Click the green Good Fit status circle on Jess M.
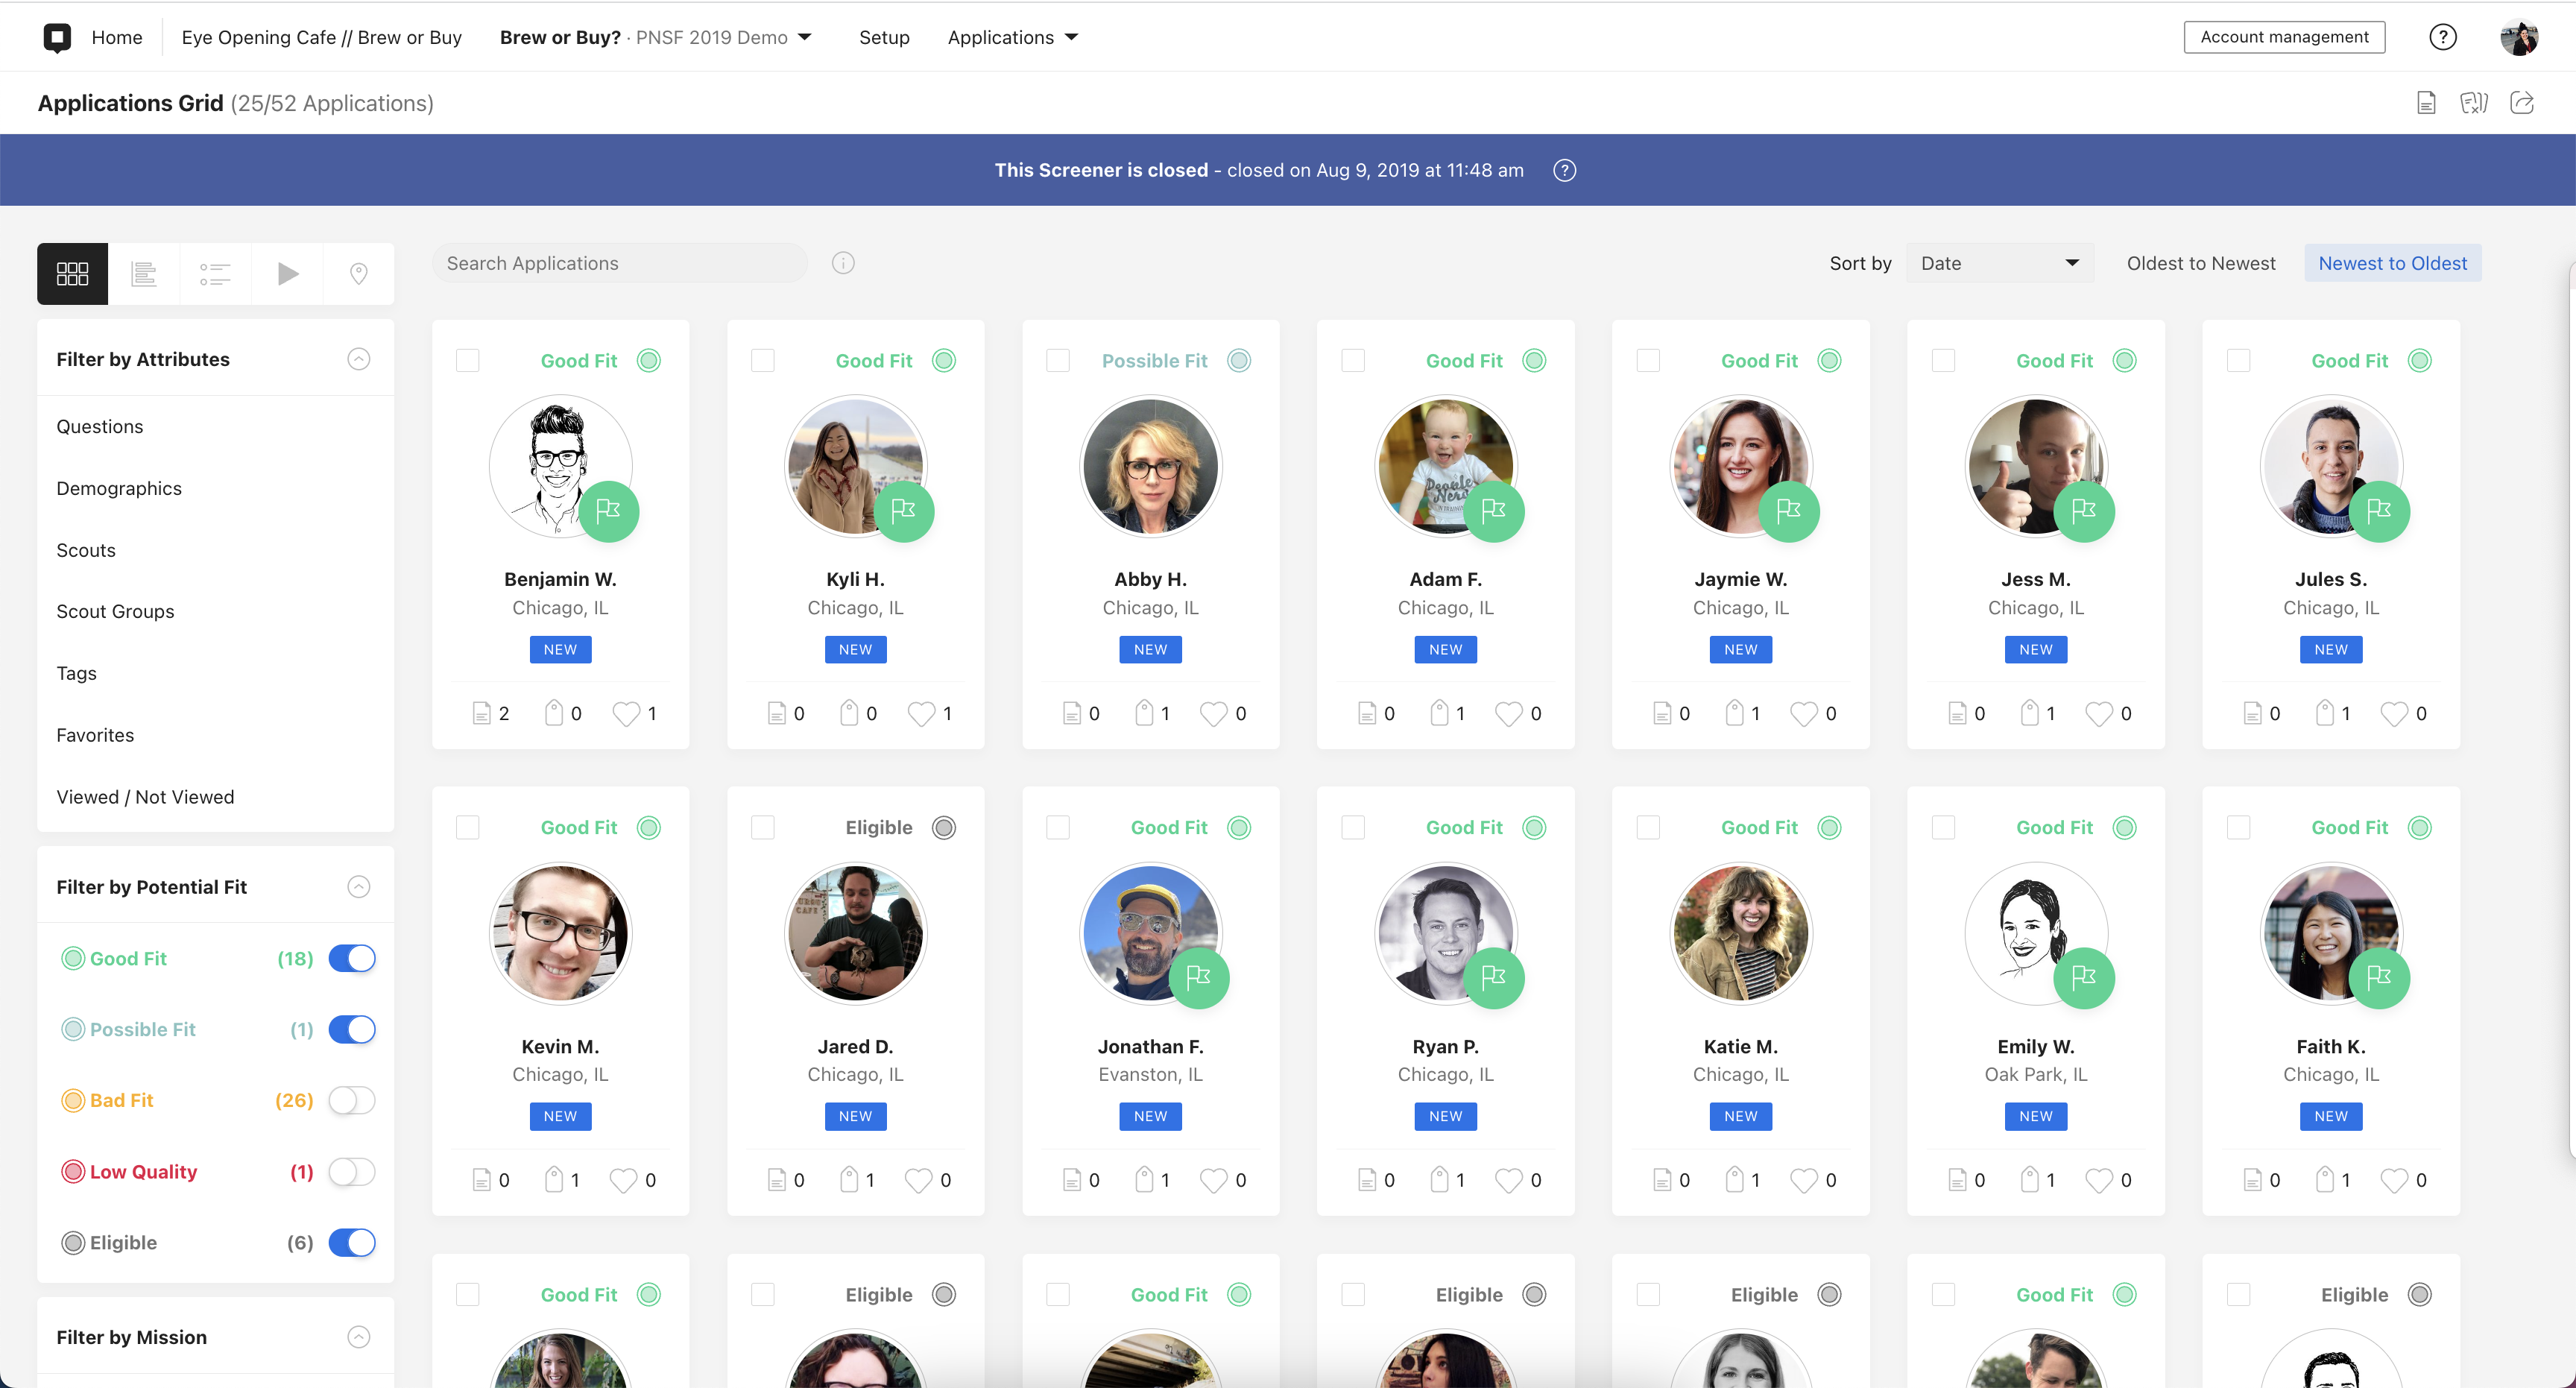 click(x=2124, y=360)
